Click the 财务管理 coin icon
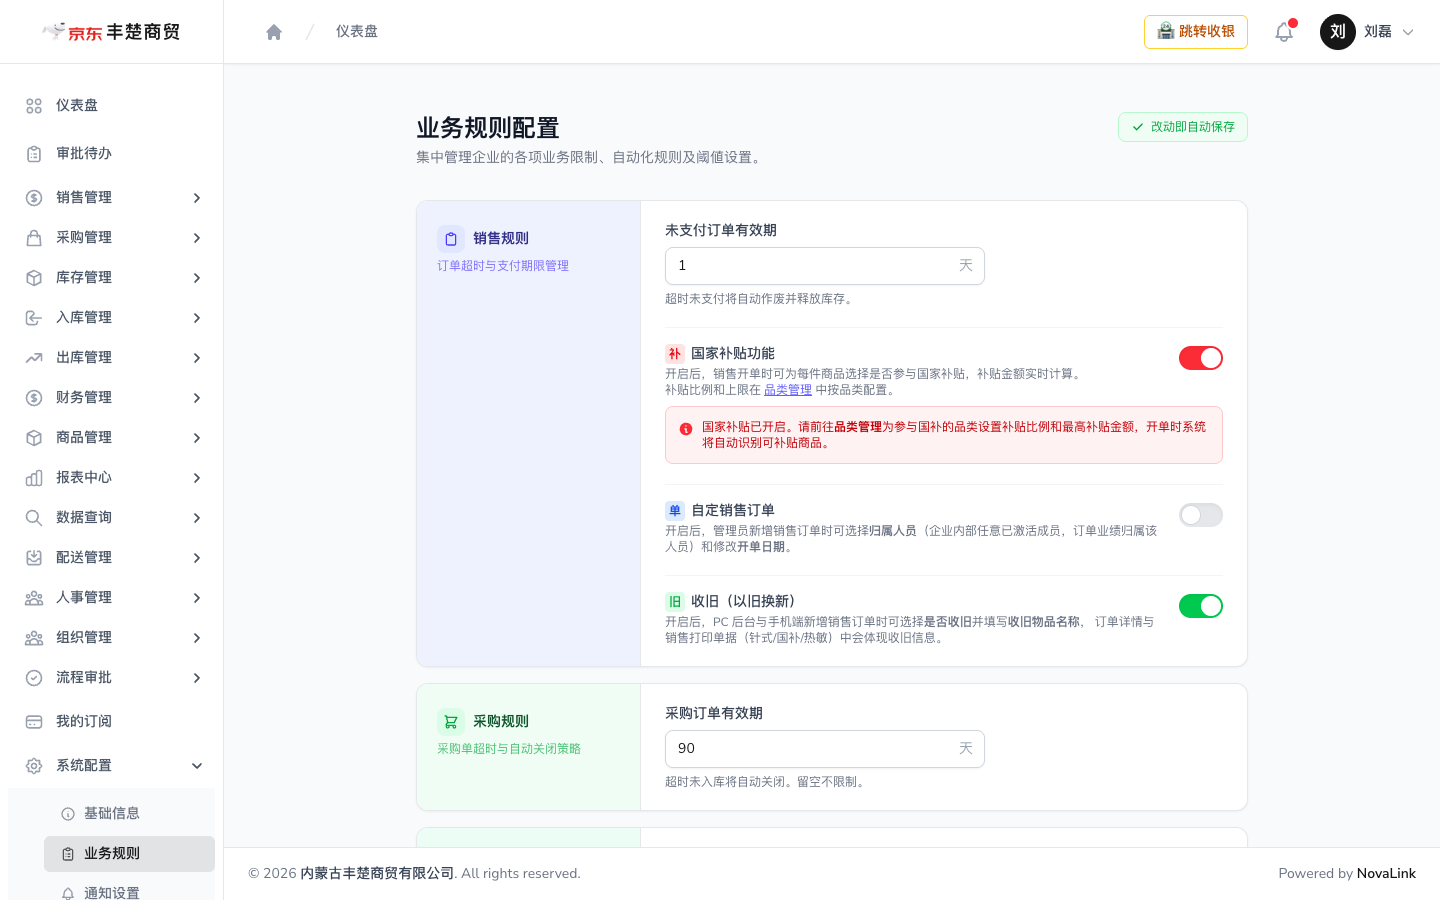The height and width of the screenshot is (900, 1440). pos(34,398)
